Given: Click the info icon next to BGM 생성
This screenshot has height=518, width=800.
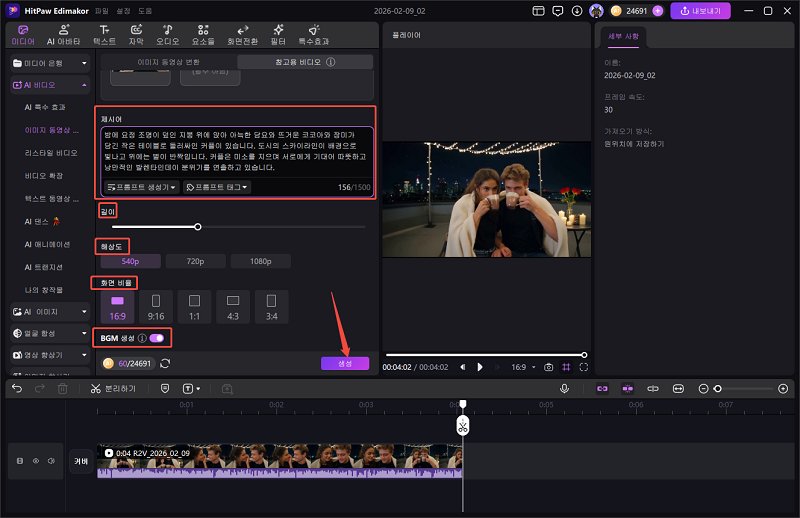Looking at the screenshot, I should pos(142,338).
